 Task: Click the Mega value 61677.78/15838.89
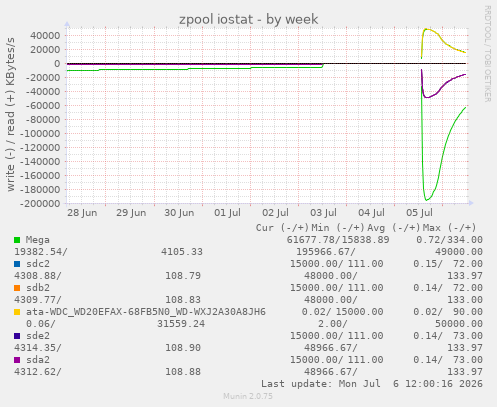(x=338, y=240)
